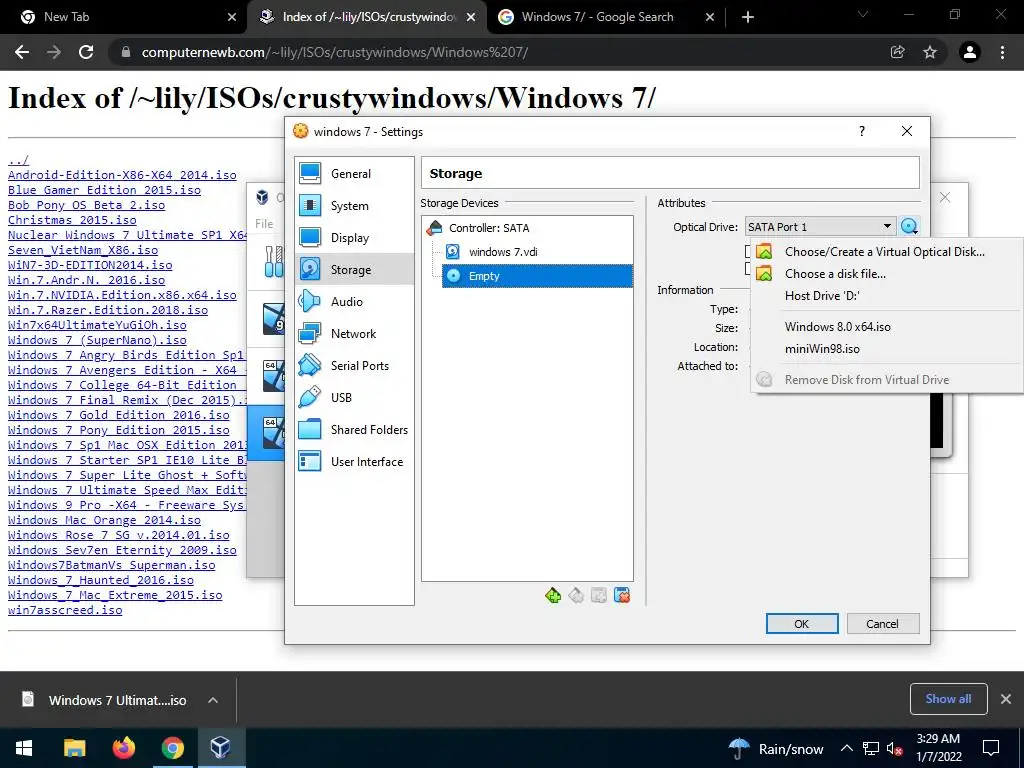Click the help question mark in Settings
1024x768 pixels.
(862, 131)
